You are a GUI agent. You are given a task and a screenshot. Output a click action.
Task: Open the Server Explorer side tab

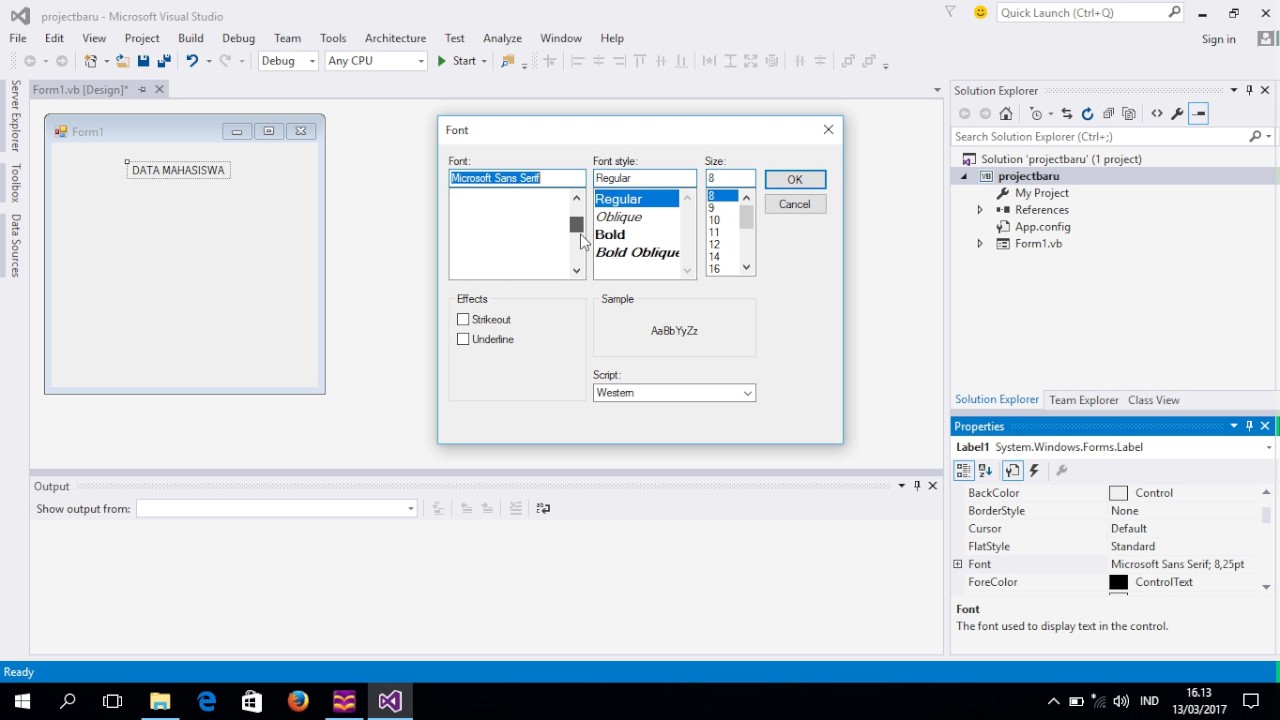tap(15, 116)
